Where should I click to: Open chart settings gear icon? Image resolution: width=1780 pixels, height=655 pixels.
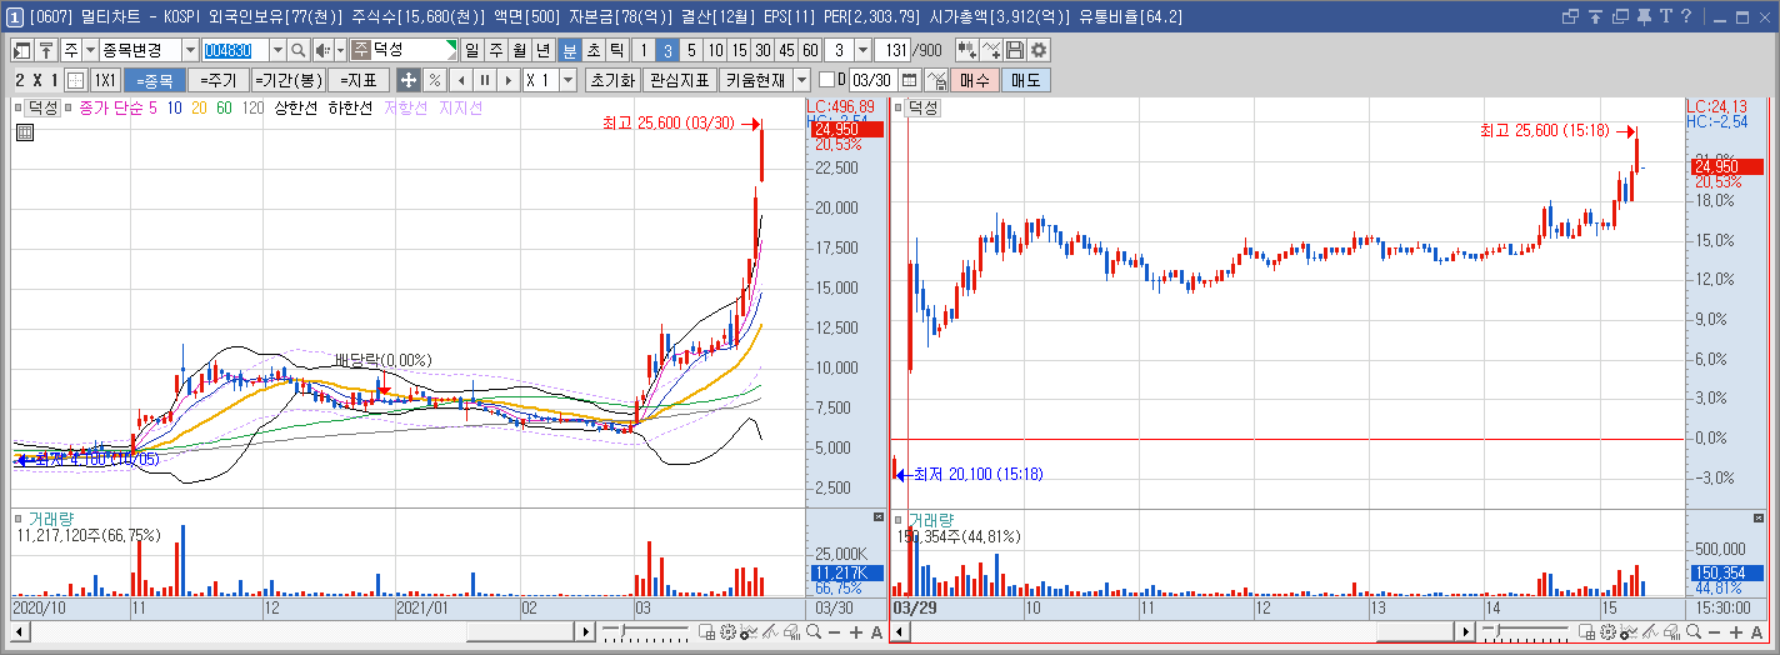tap(1039, 50)
